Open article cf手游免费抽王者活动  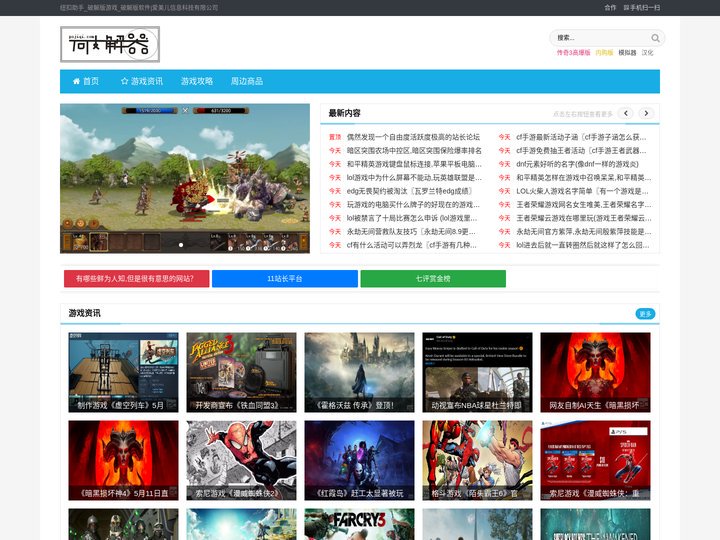[581, 151]
